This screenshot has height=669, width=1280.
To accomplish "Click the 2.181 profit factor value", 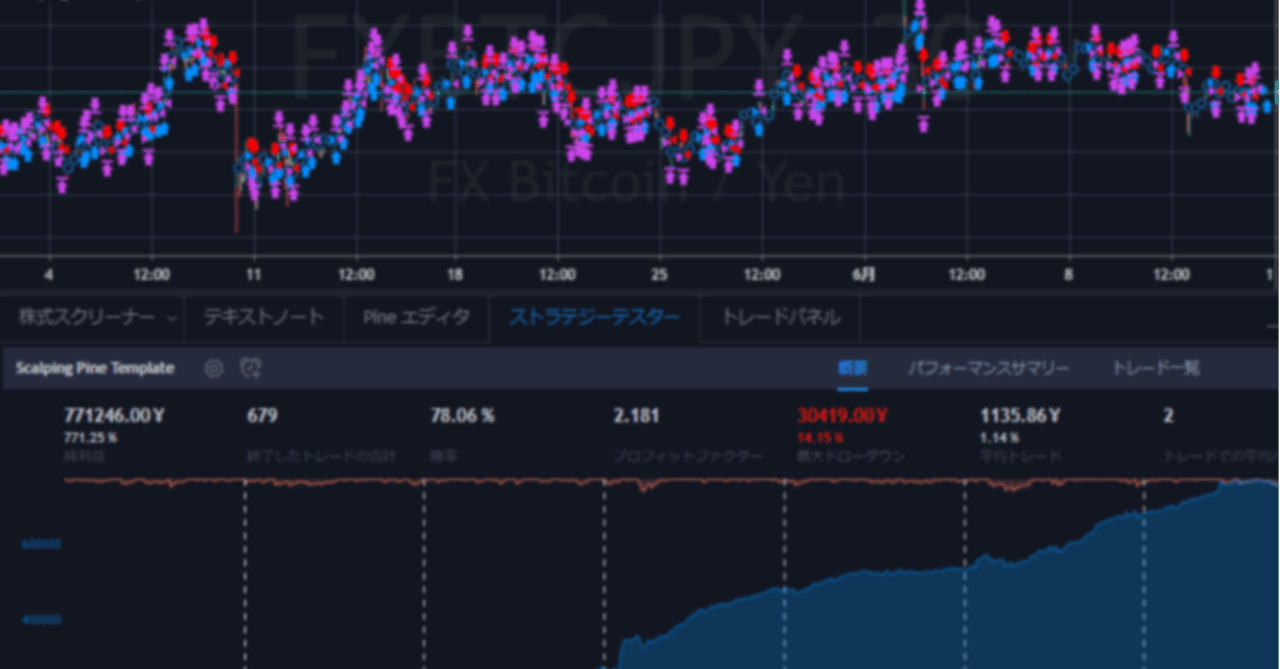I will coord(637,415).
